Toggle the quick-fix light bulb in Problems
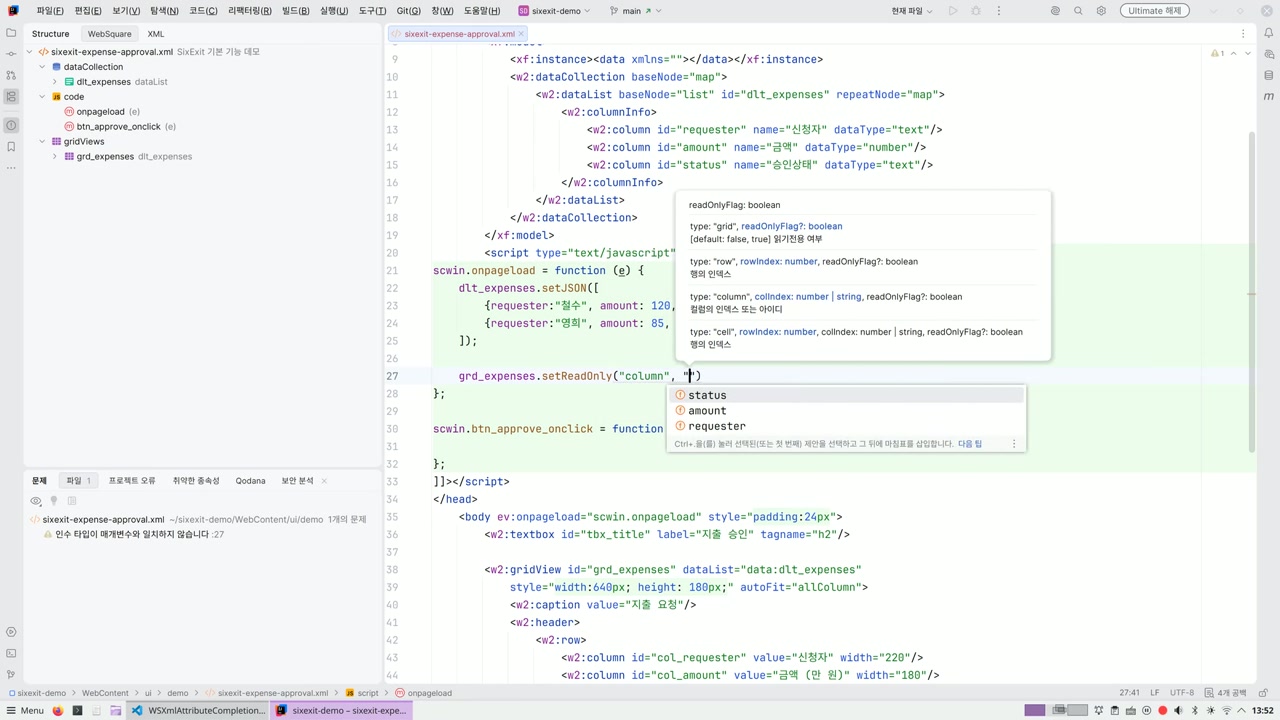 (x=54, y=501)
